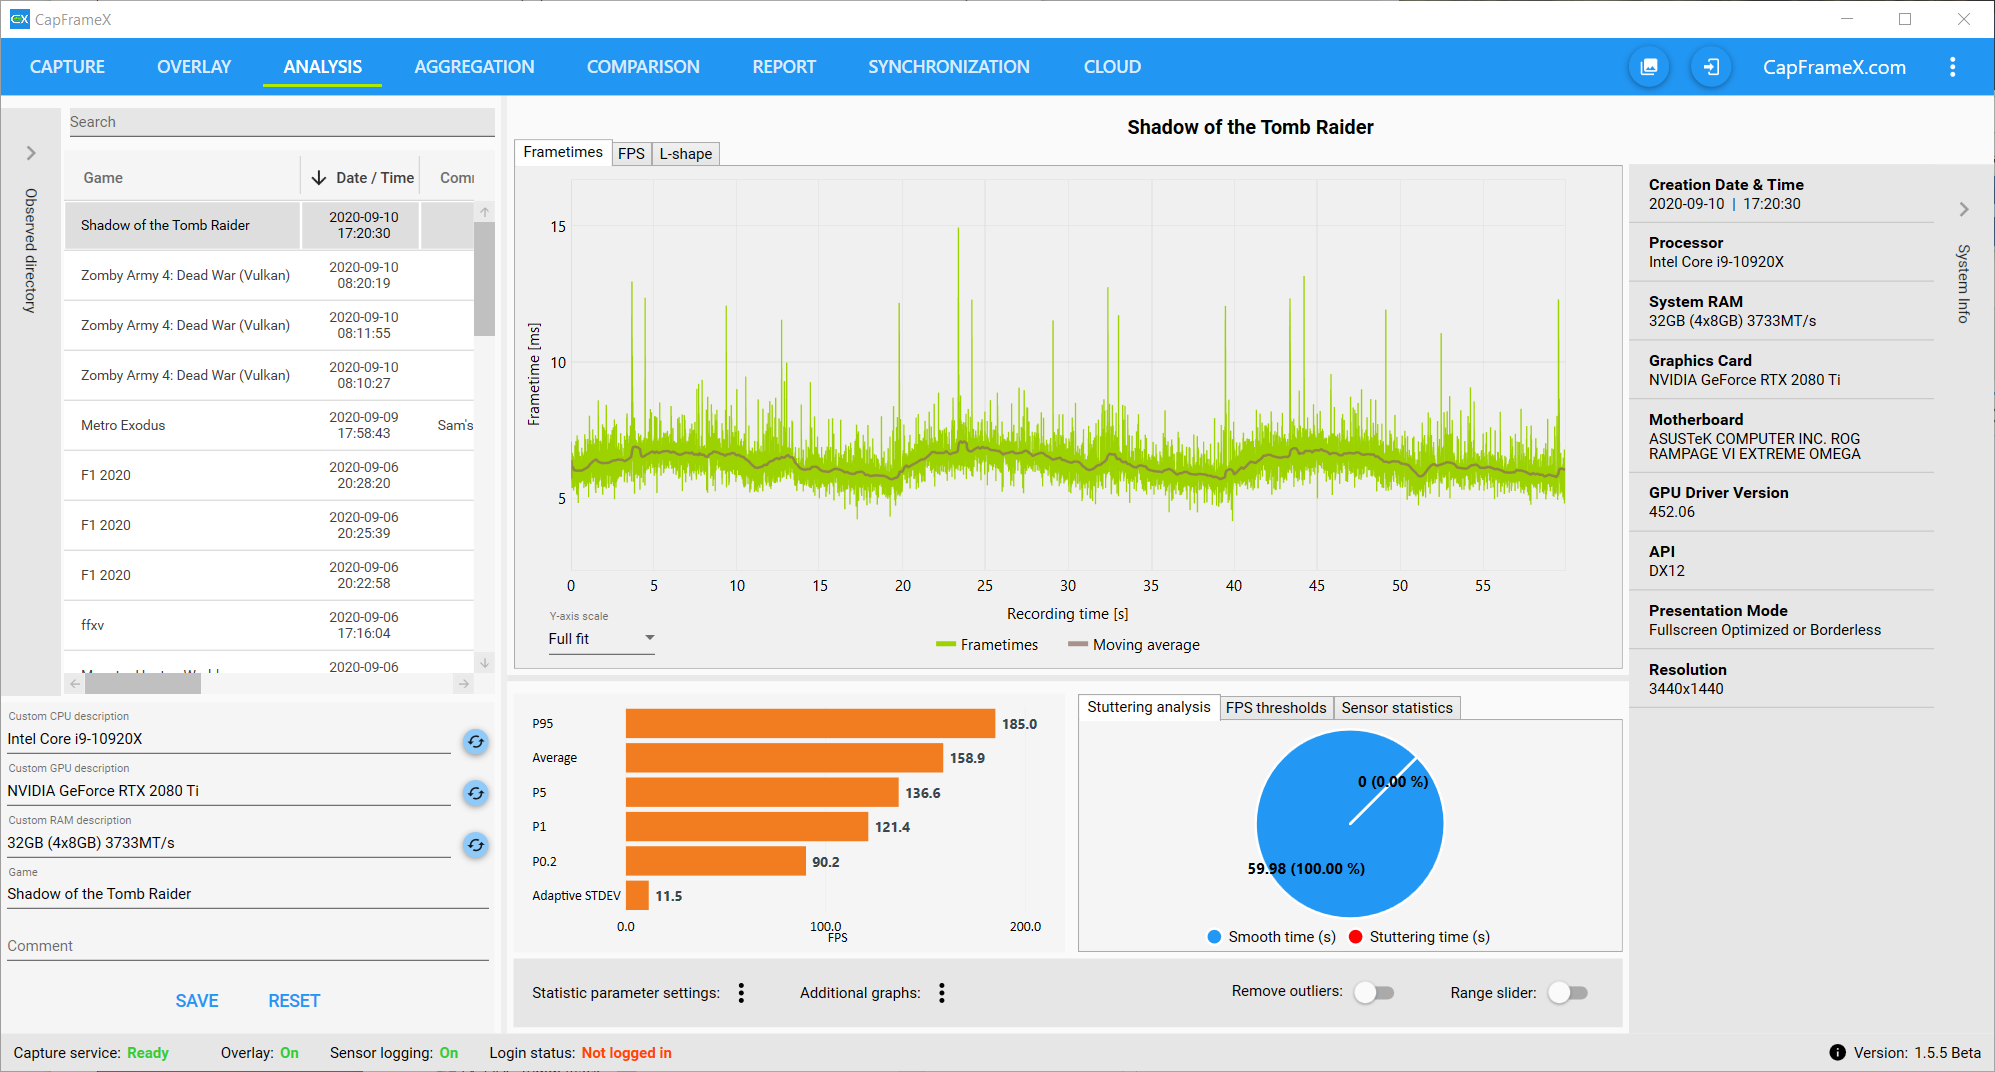Click scroll-down arrow of record list

coord(485,663)
